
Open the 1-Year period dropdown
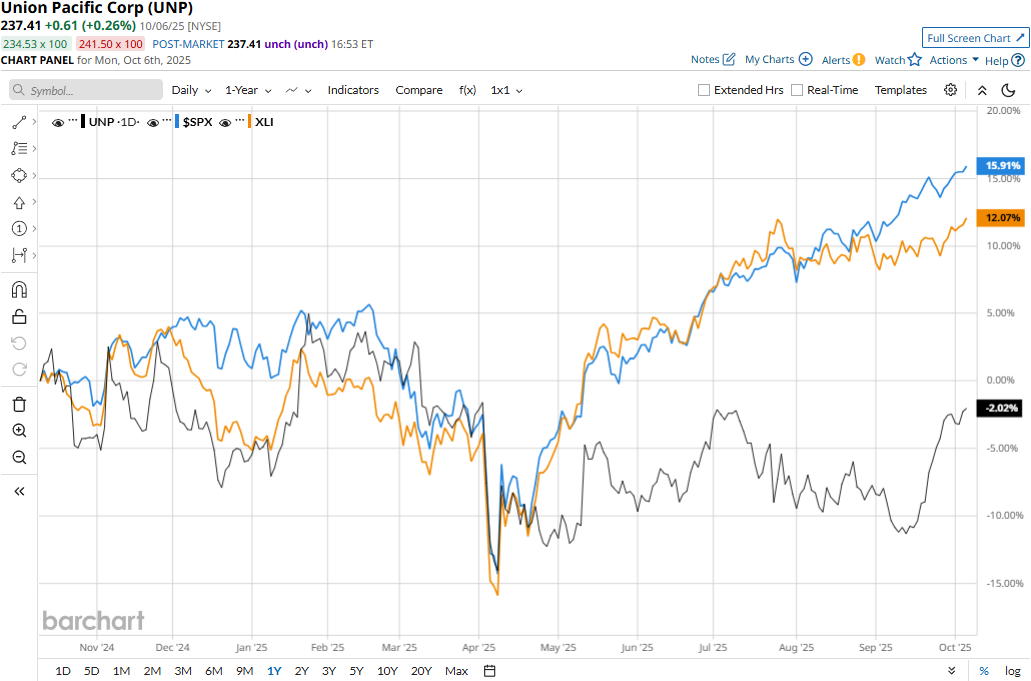pos(248,90)
